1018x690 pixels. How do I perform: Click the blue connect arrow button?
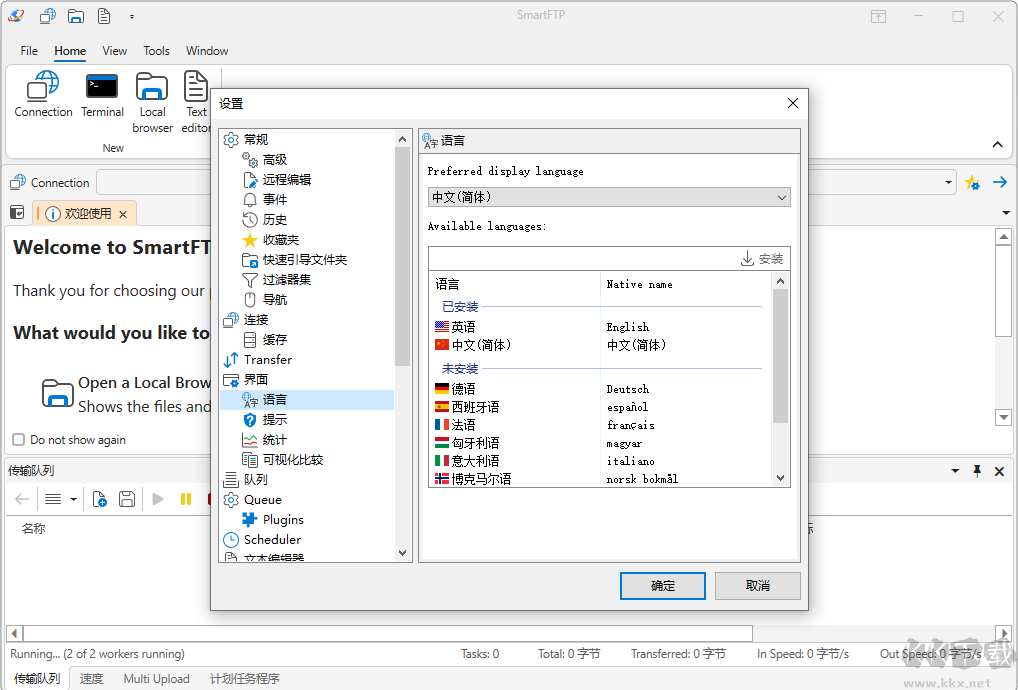(1000, 182)
